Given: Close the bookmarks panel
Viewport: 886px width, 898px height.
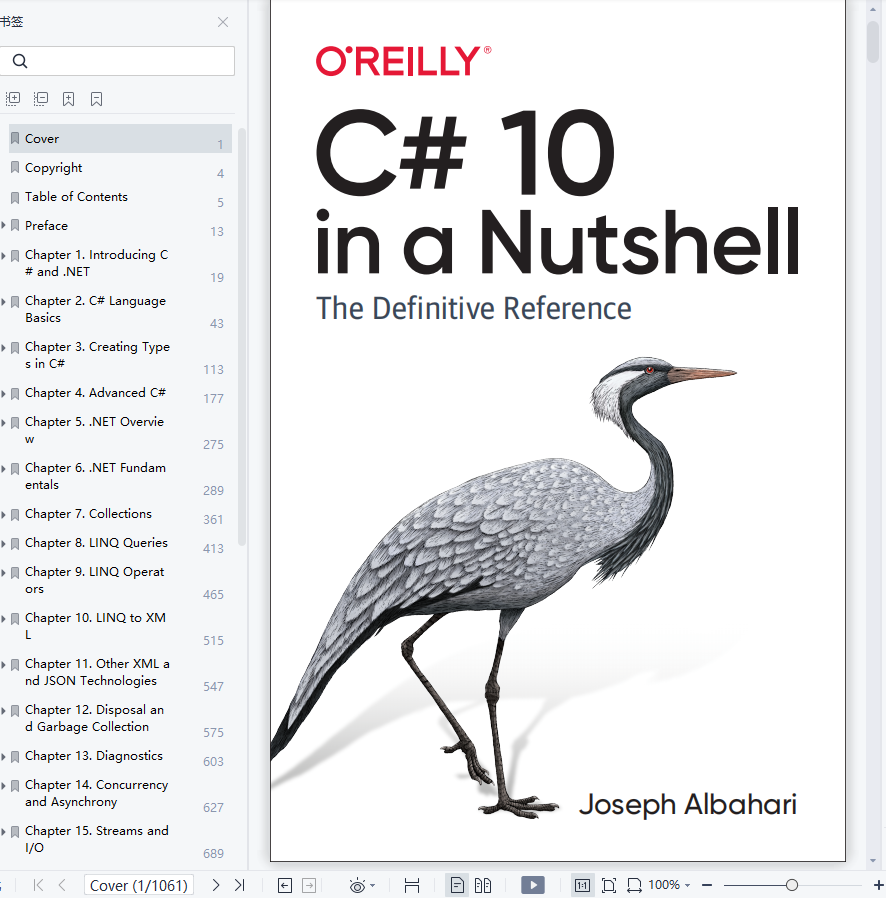Looking at the screenshot, I should click(223, 22).
